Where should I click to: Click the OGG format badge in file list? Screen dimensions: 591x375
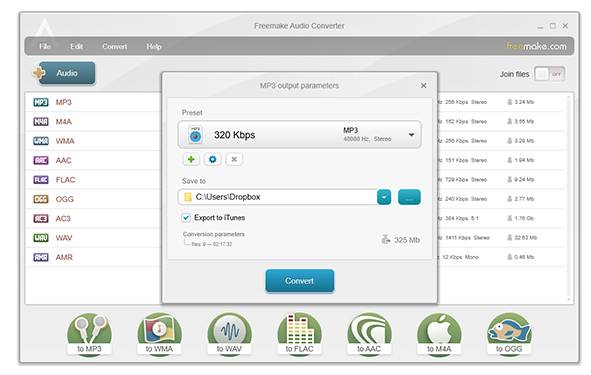pyautogui.click(x=41, y=199)
